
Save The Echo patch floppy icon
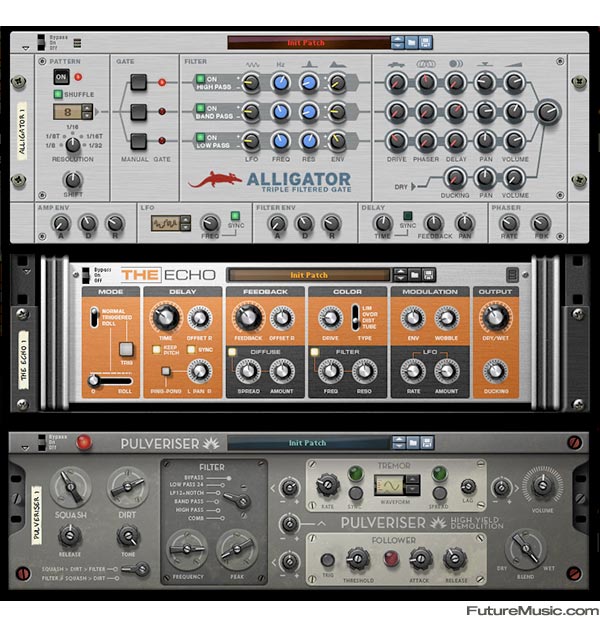[x=428, y=275]
